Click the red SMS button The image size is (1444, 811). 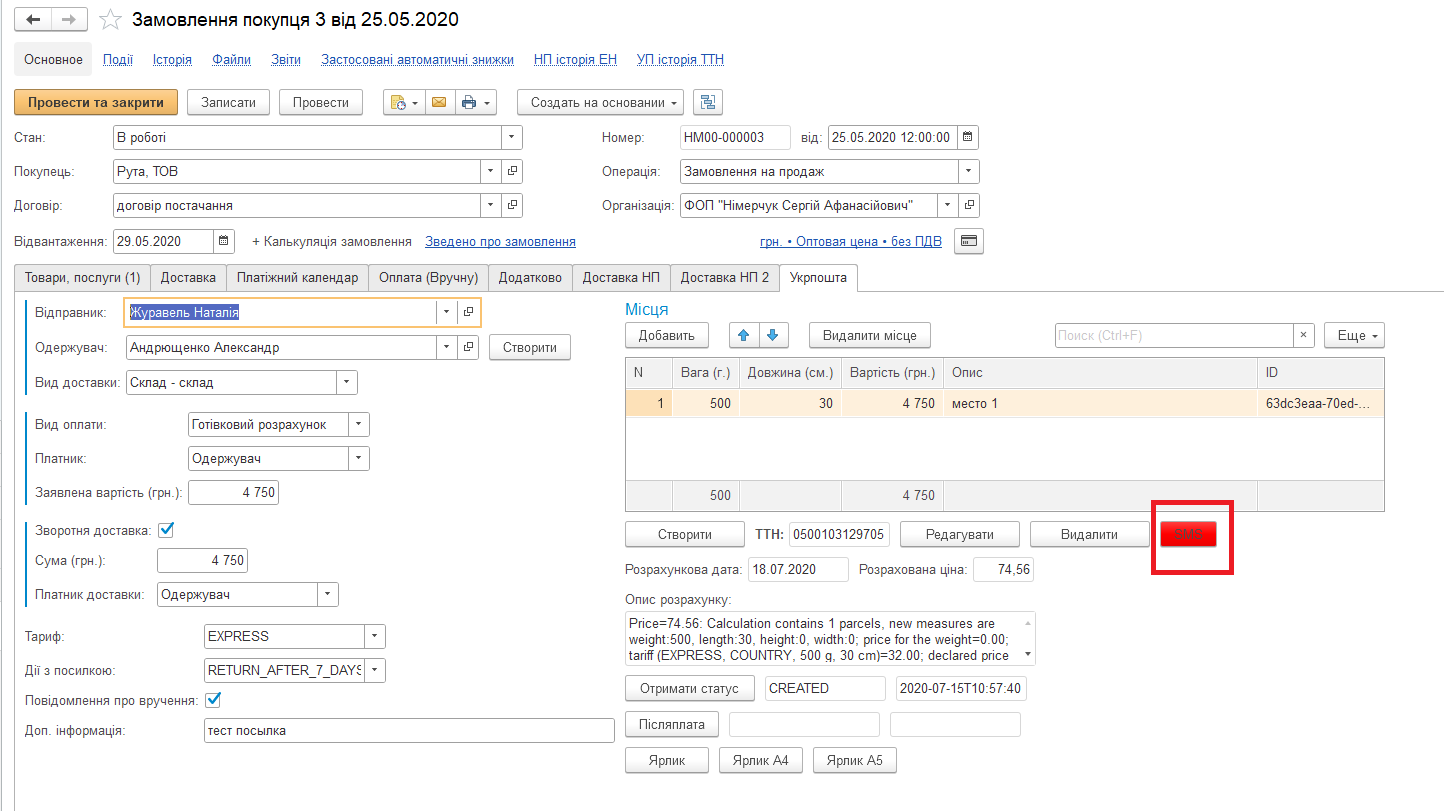click(x=1188, y=534)
